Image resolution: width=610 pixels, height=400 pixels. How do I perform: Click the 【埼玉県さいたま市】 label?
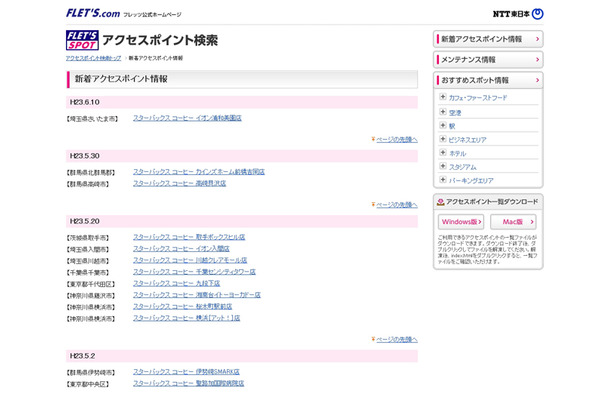[92, 119]
